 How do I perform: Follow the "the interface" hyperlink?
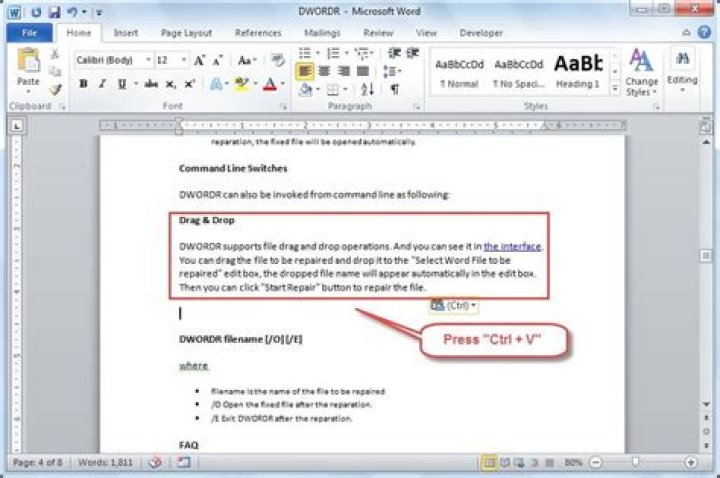[512, 246]
